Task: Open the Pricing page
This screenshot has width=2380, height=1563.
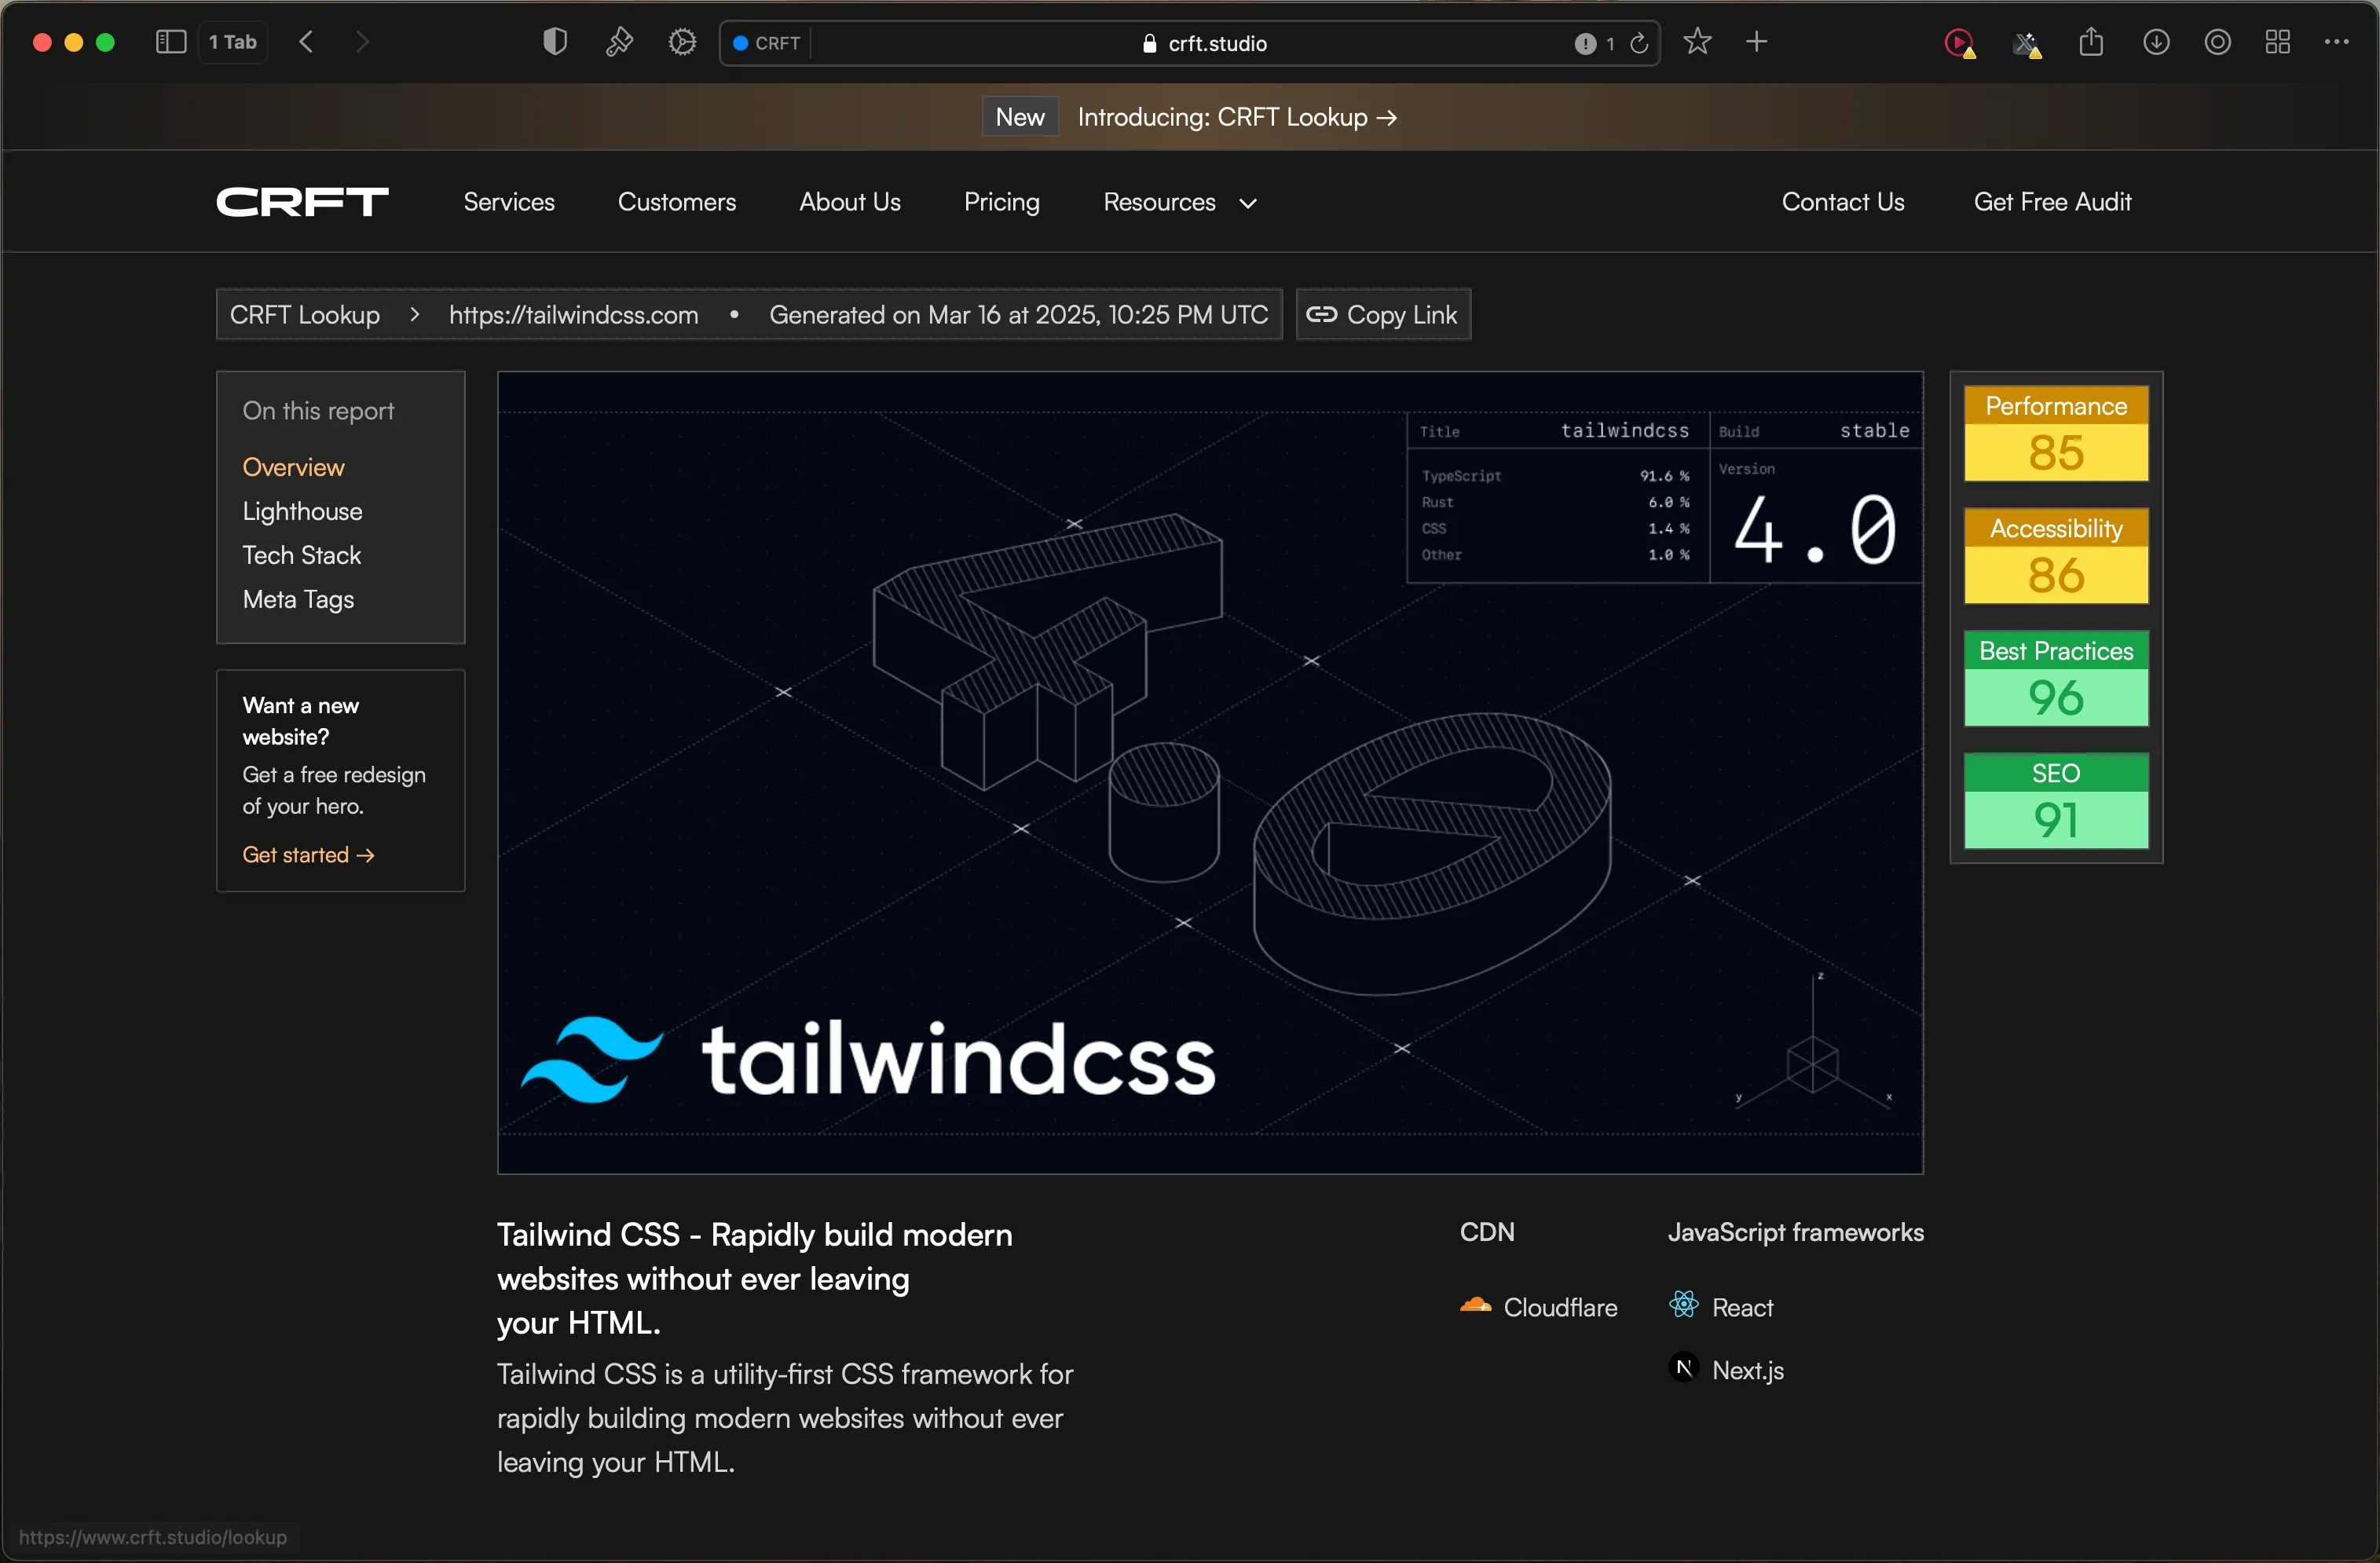Action: point(1002,202)
